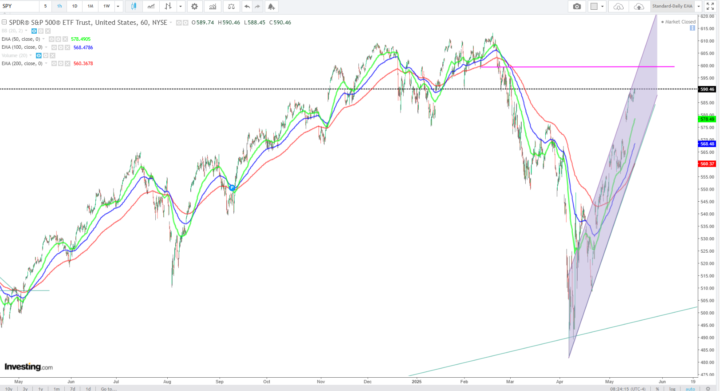This screenshot has height=391, width=720.
Task: Expand the dropdown arrow beside bar style icon
Action: point(180,6)
